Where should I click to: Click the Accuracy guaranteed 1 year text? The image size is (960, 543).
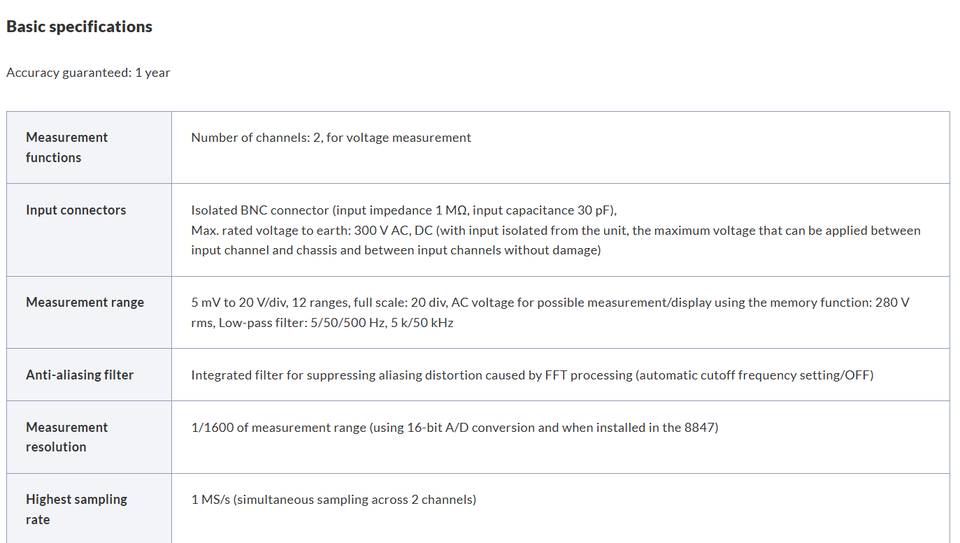88,72
